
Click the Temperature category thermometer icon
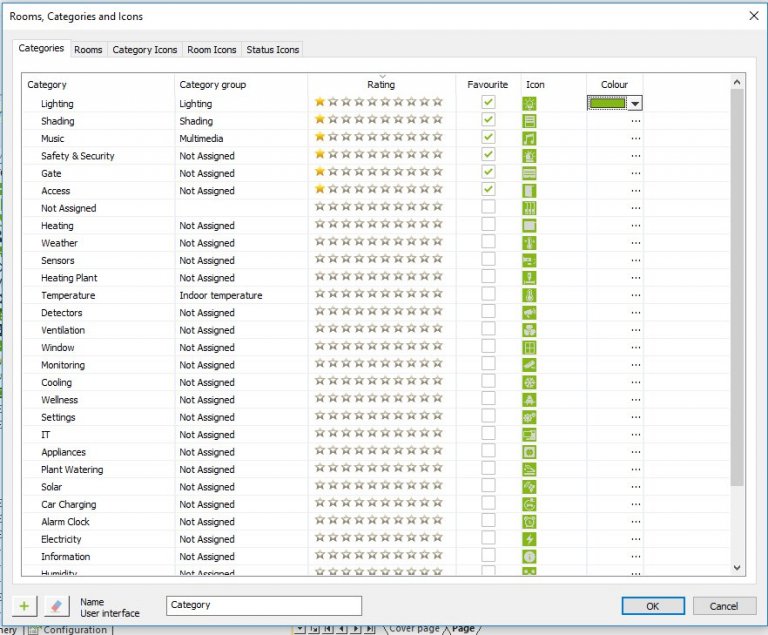pos(530,295)
